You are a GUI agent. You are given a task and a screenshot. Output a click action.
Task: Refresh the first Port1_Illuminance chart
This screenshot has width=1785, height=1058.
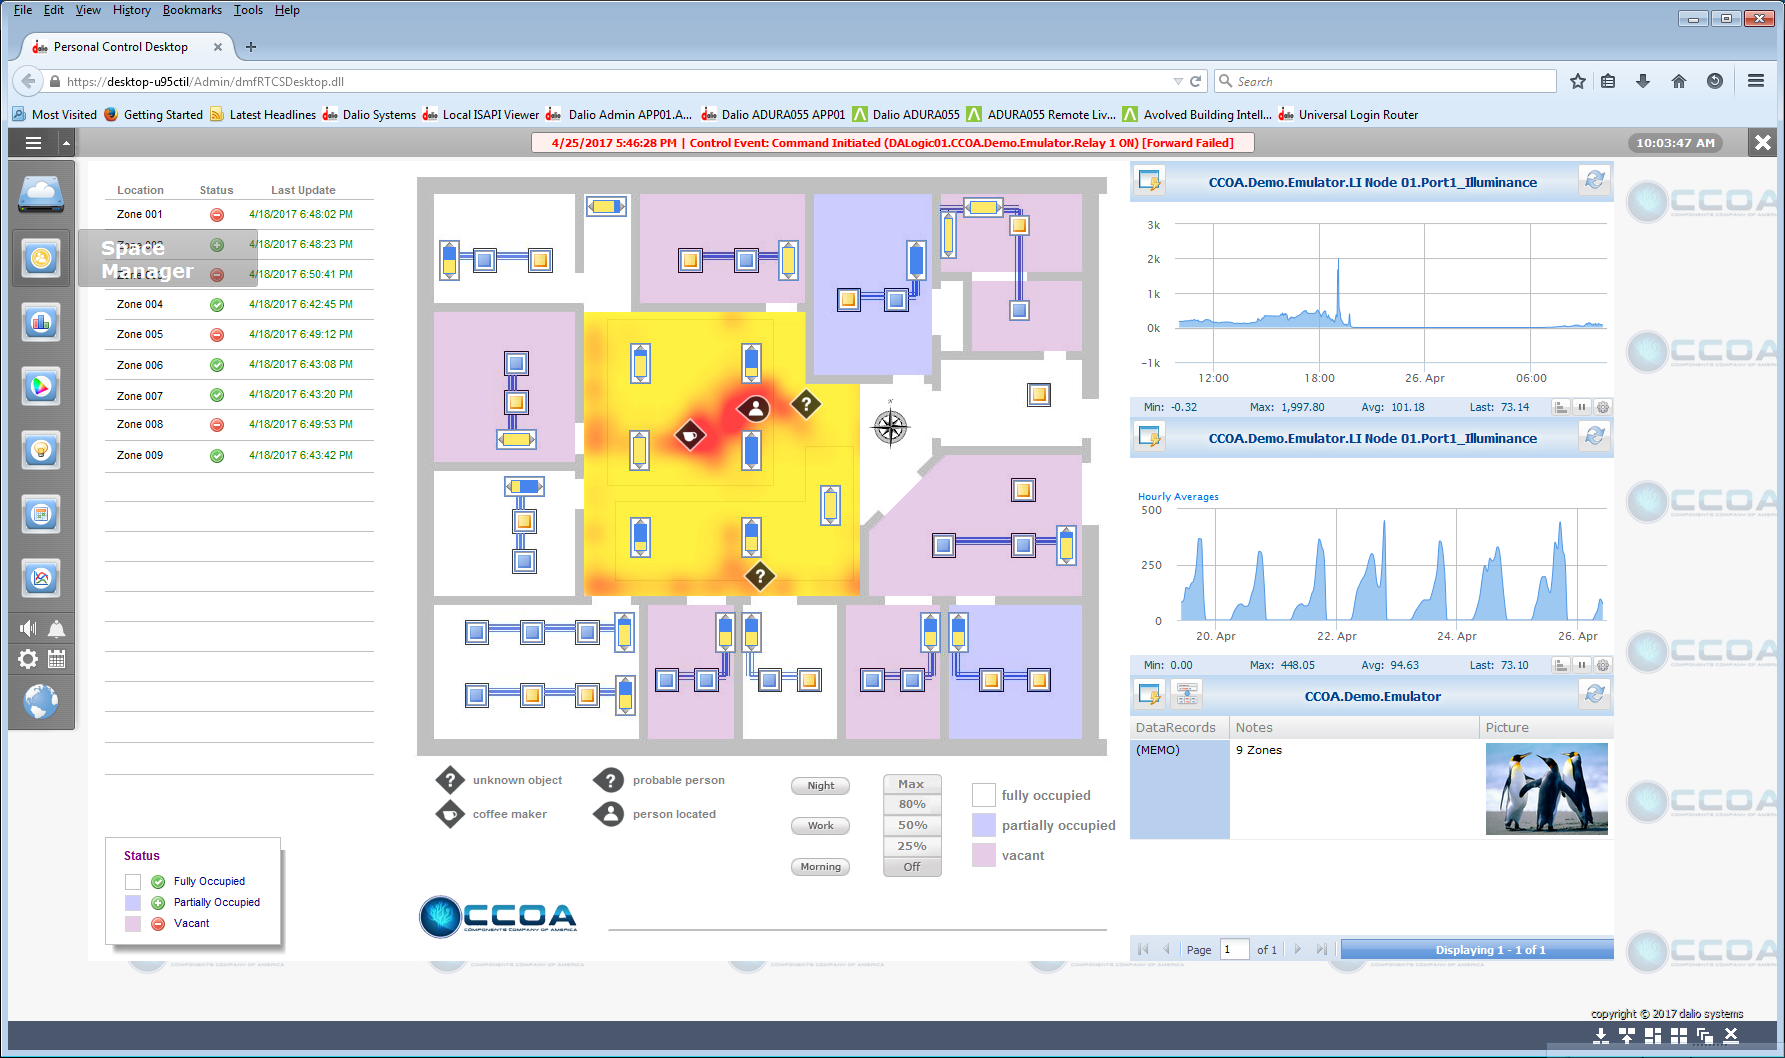[x=1595, y=181]
